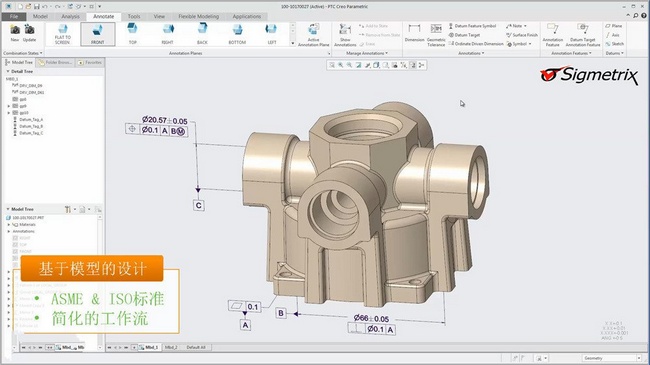Open the Combination States dropdown
The height and width of the screenshot is (365, 650).
[23, 53]
